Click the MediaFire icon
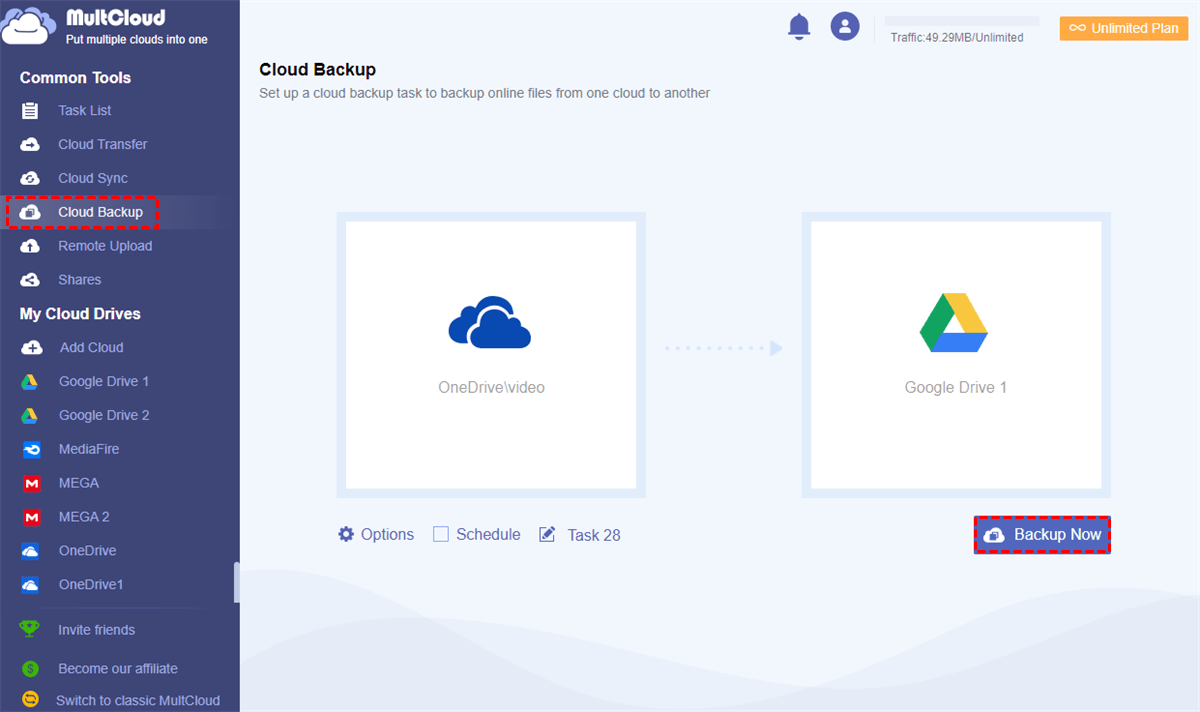Viewport: 1200px width, 712px height. pos(31,450)
